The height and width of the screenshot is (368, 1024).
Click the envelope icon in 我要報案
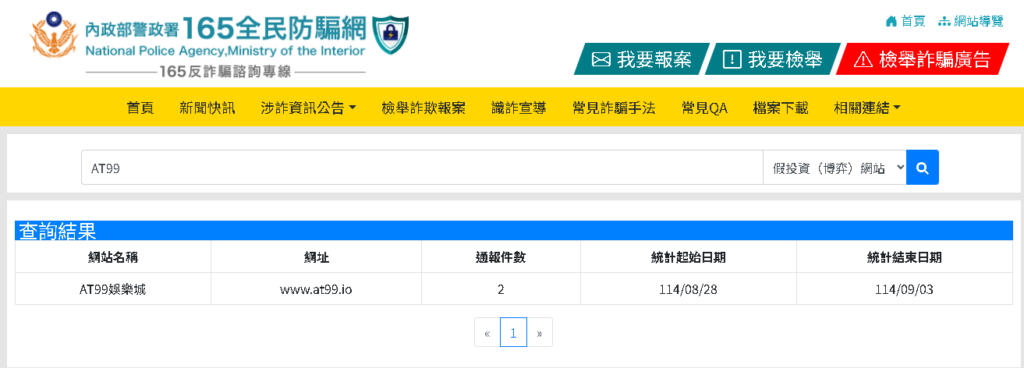click(600, 60)
